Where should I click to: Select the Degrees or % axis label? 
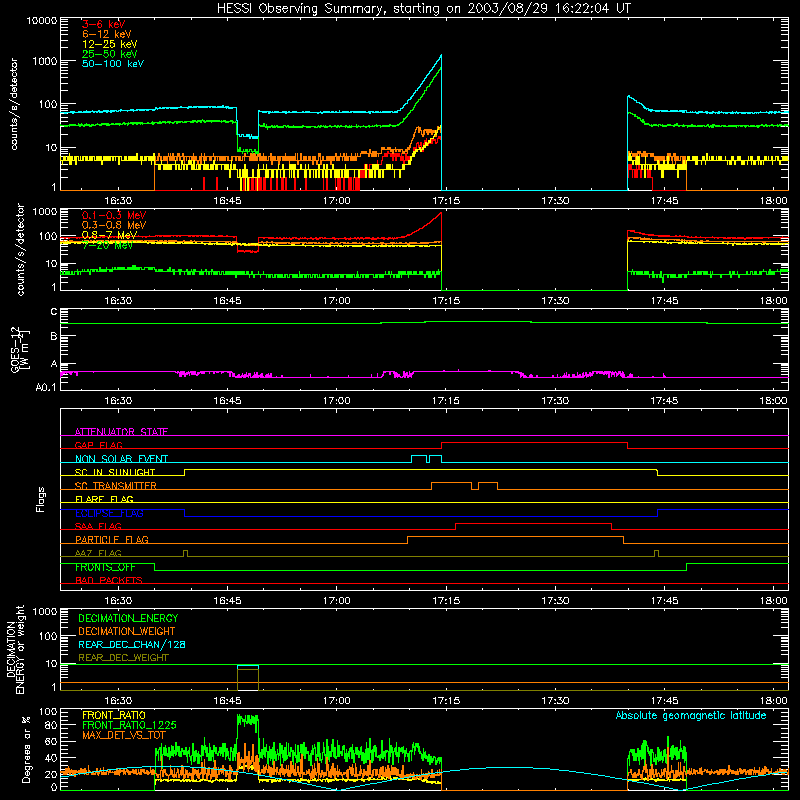click(x=26, y=749)
